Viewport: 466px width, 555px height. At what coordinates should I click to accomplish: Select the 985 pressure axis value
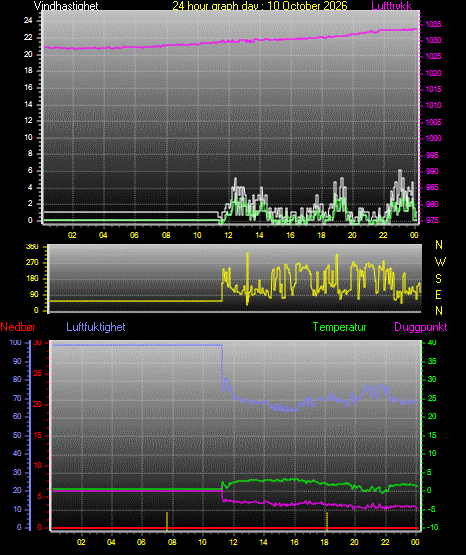pos(432,187)
